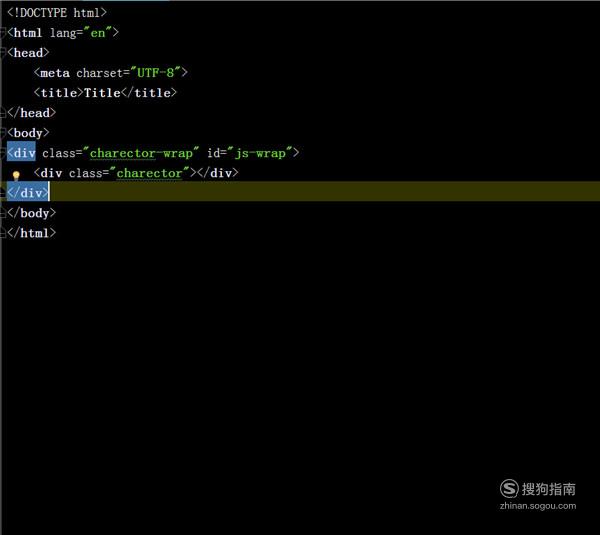Click the opening <body> tag
Image resolution: width=600 pixels, height=535 pixels.
[x=28, y=133]
